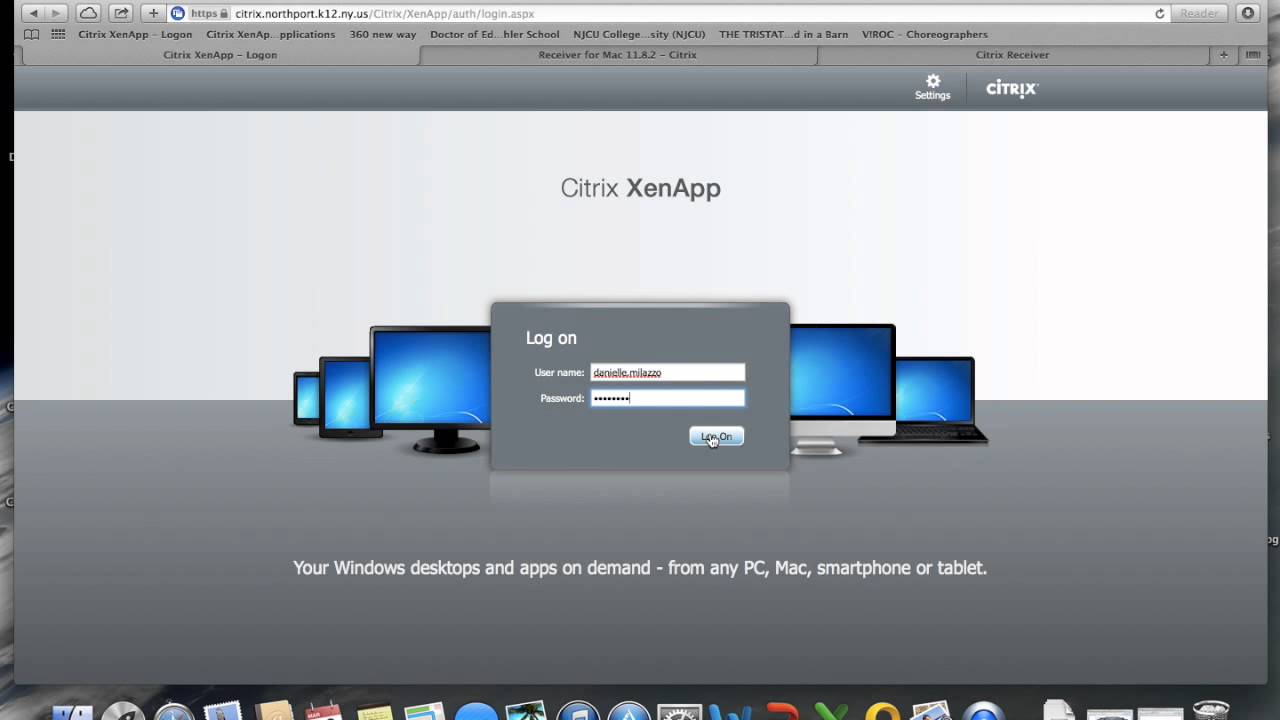Open App Store from the Dock

(629, 711)
